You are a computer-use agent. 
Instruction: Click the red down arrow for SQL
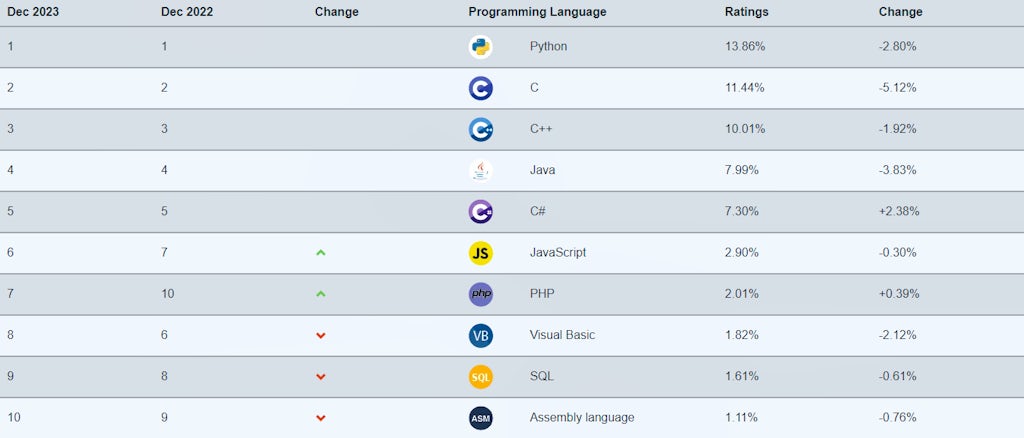[321, 377]
